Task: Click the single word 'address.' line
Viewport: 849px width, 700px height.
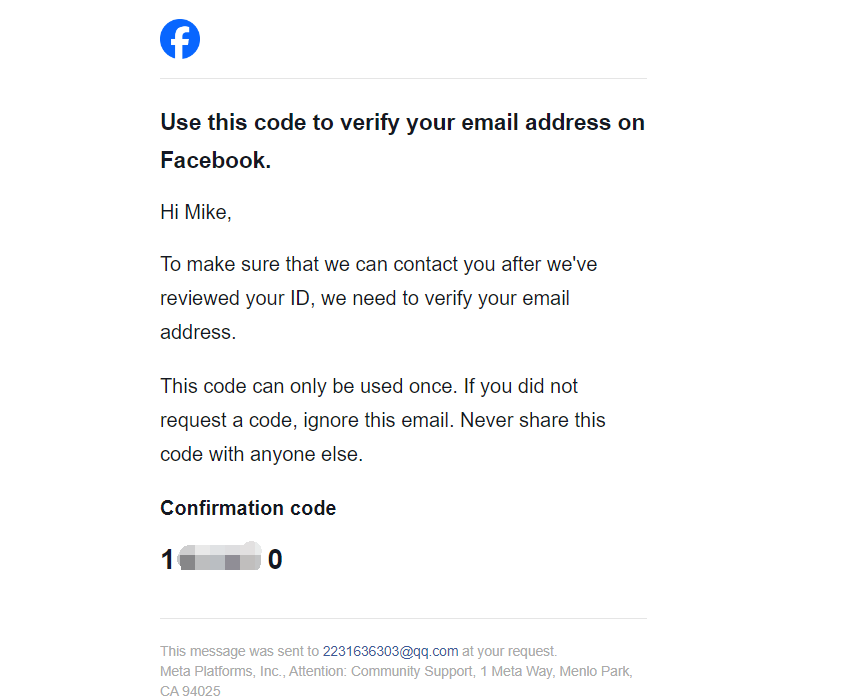Action: 198,332
